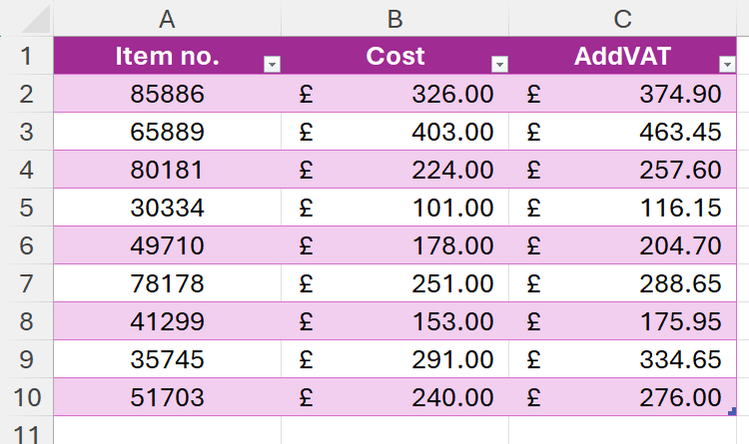This screenshot has height=444, width=749.
Task: Select column B header
Action: [395, 17]
